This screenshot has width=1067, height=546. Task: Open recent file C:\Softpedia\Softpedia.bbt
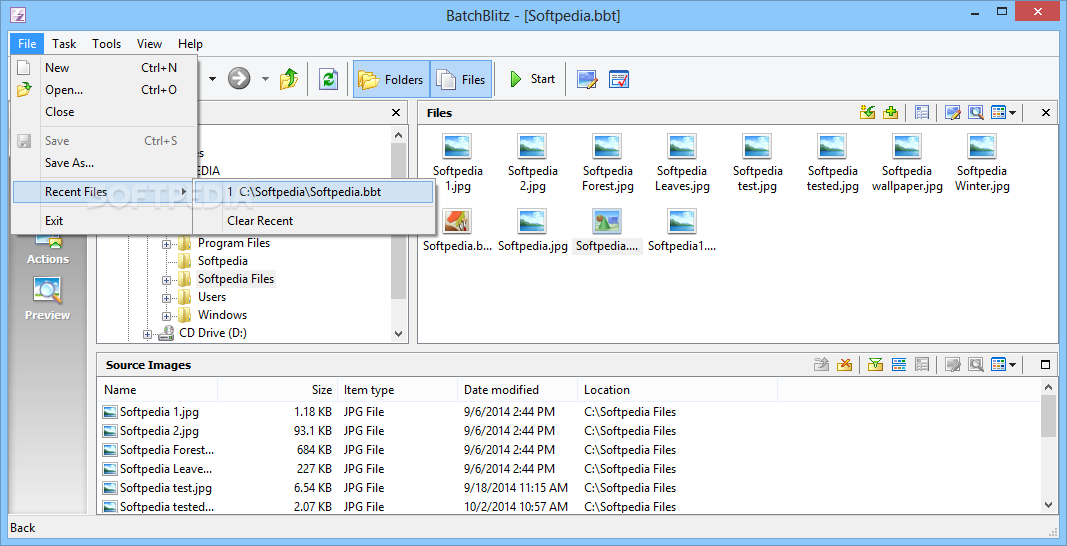coord(314,192)
